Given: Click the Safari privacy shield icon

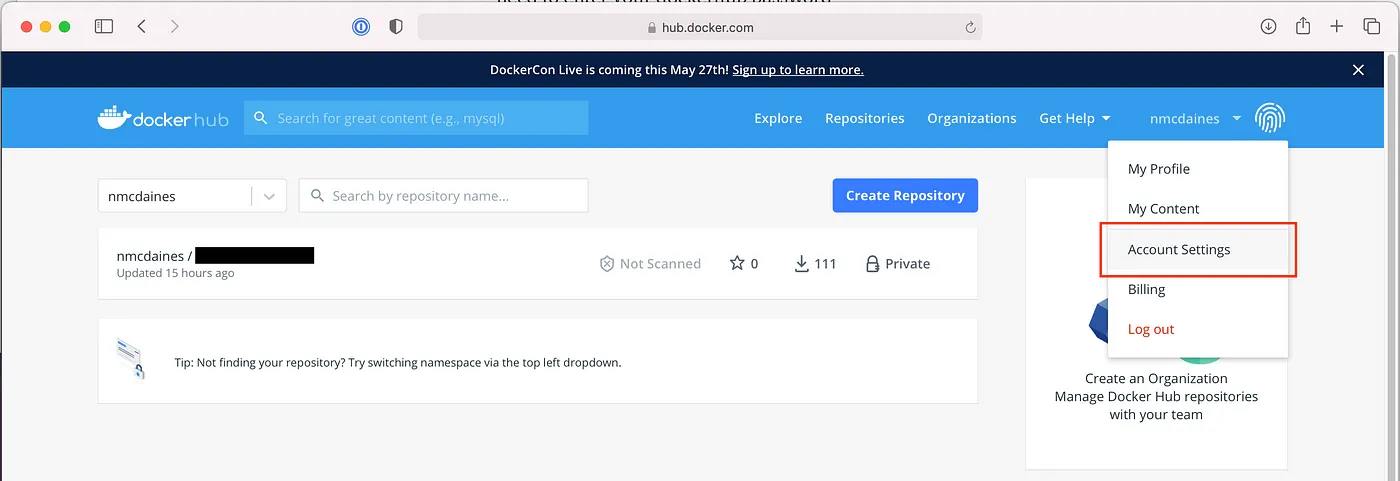Looking at the screenshot, I should pyautogui.click(x=396, y=27).
